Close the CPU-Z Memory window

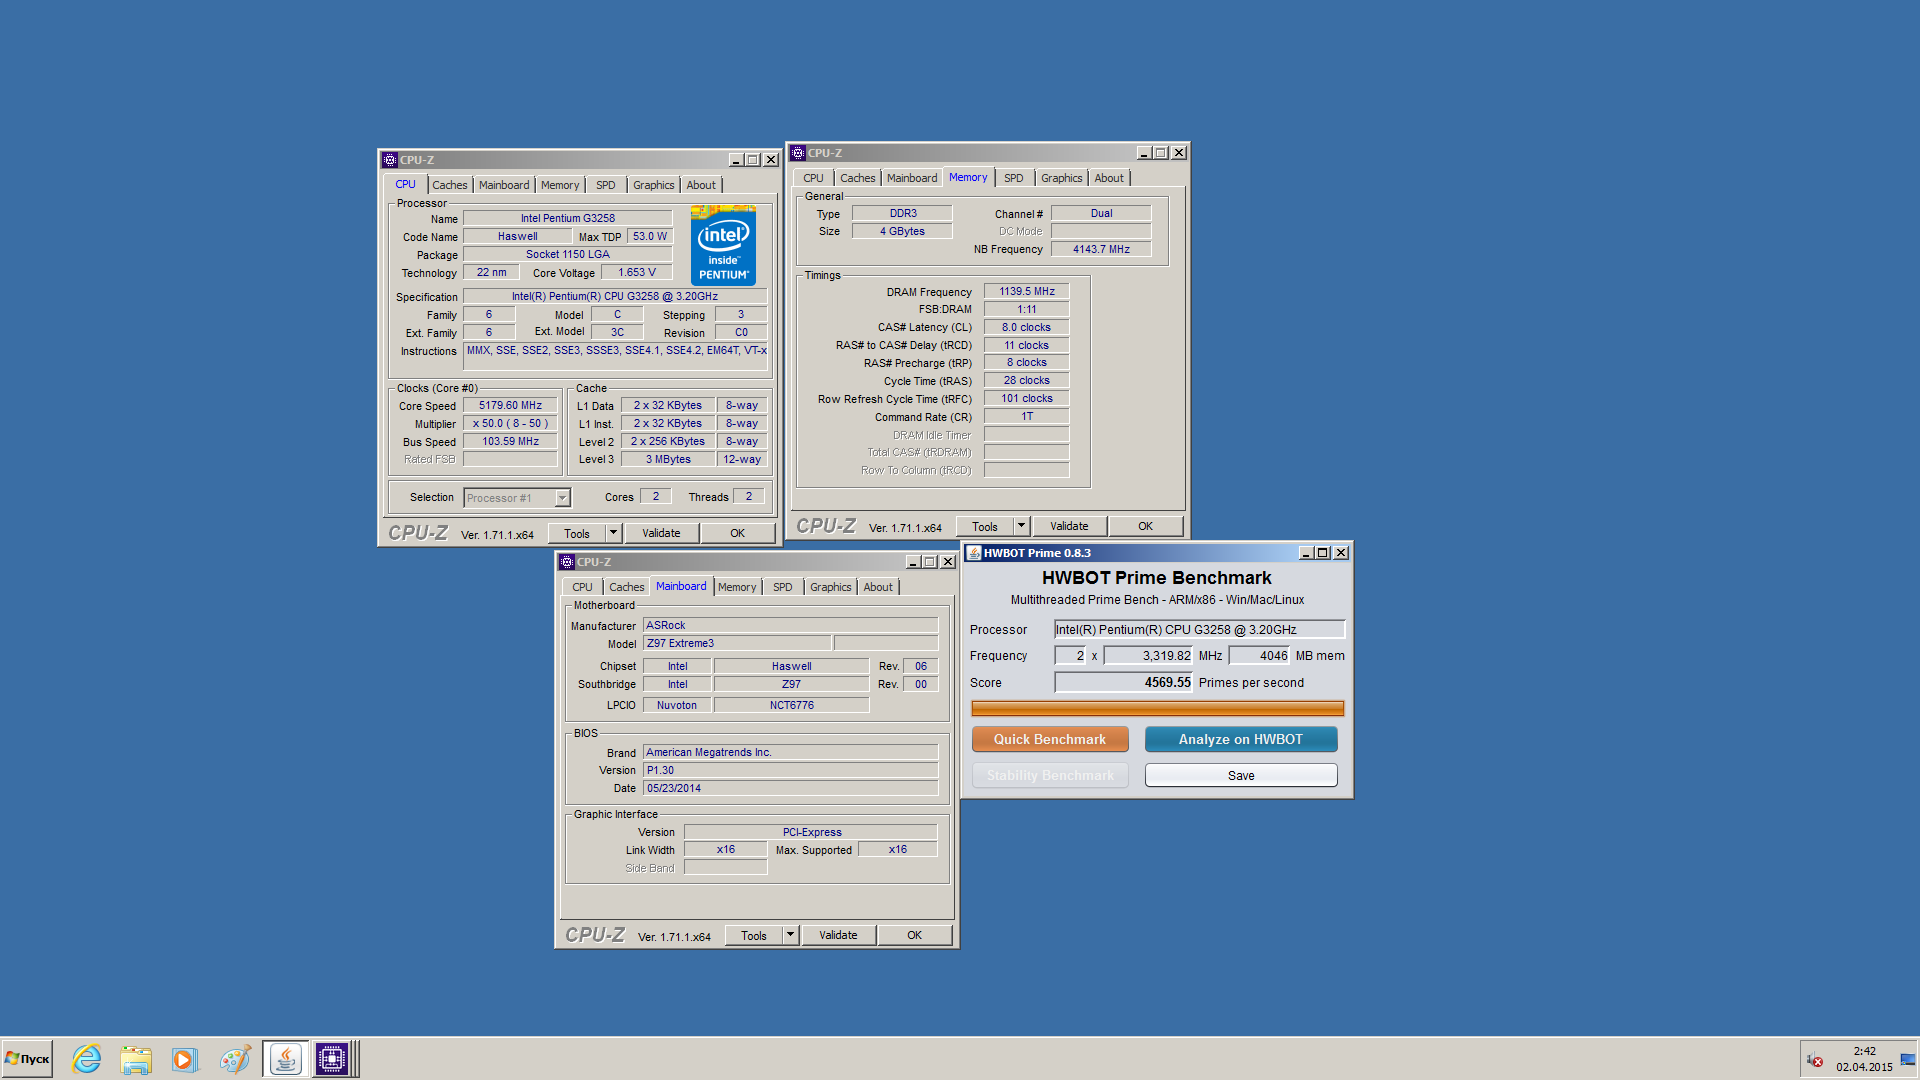click(1179, 153)
